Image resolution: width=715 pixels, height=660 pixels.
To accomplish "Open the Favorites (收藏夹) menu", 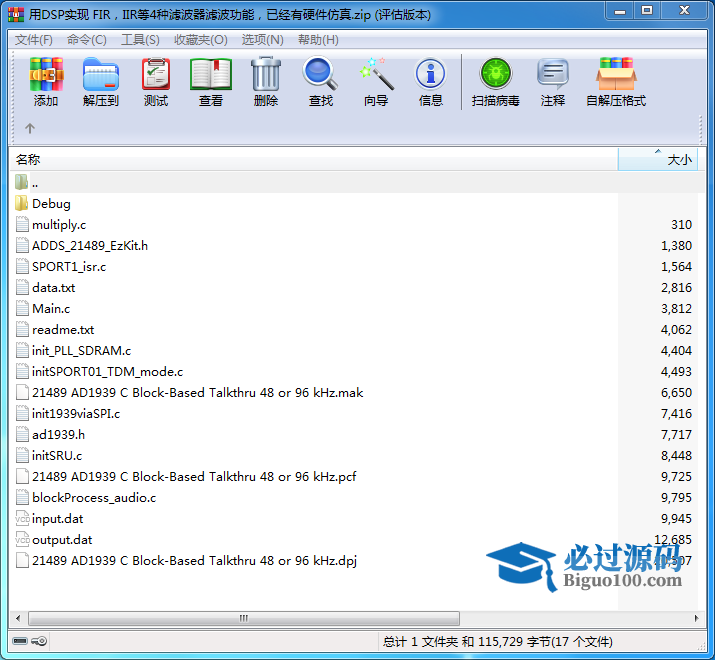I will coord(201,40).
